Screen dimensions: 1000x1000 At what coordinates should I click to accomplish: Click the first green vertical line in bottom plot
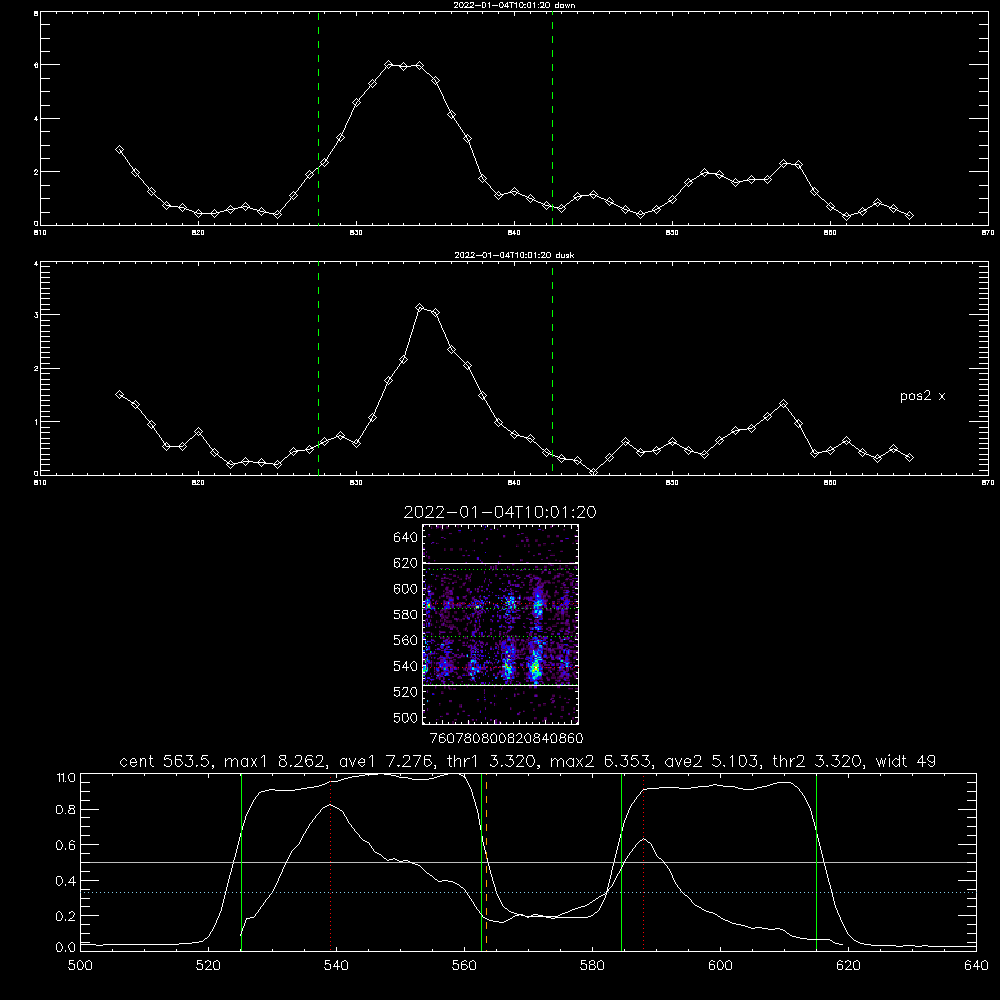241,862
